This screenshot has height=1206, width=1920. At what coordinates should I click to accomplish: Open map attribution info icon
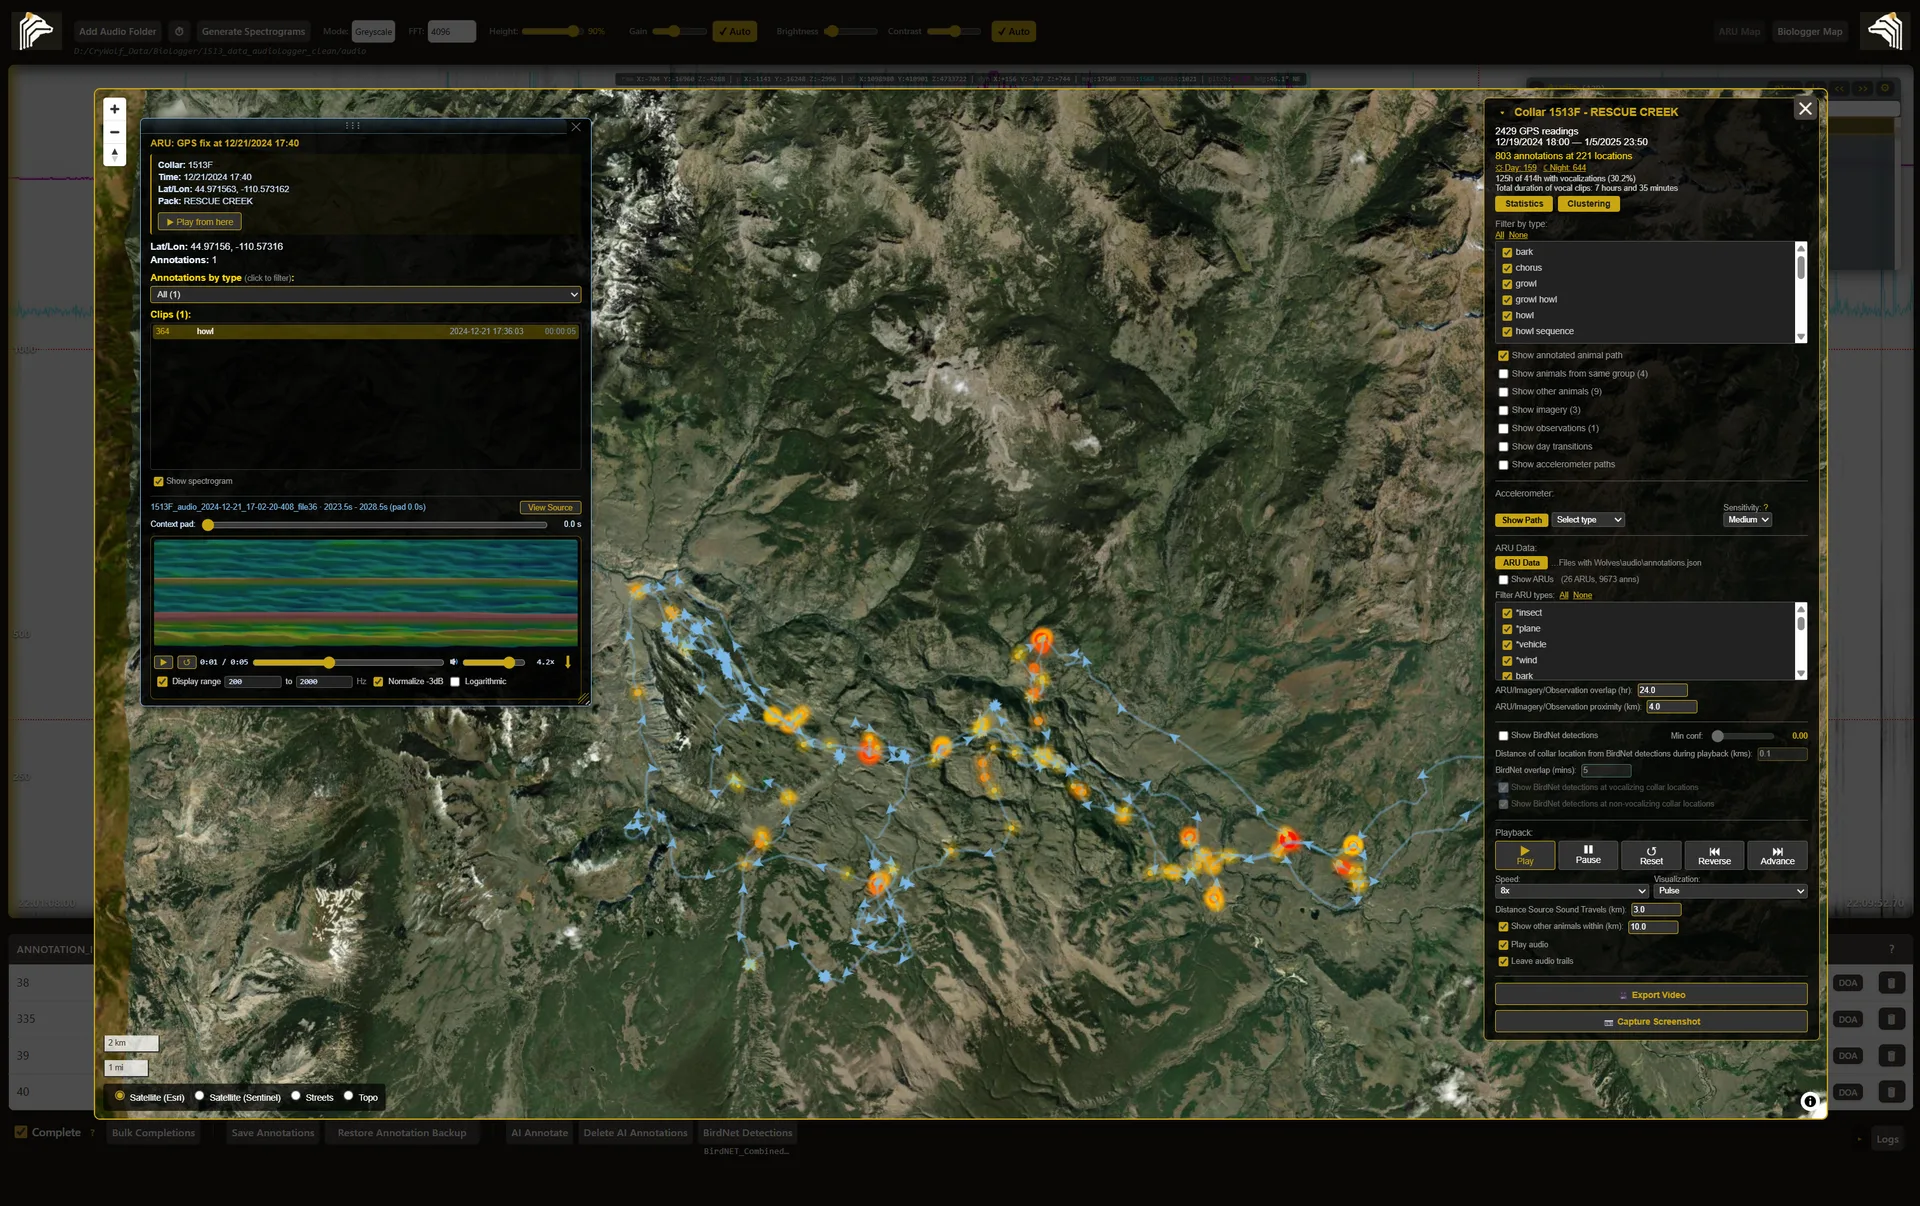point(1809,1101)
